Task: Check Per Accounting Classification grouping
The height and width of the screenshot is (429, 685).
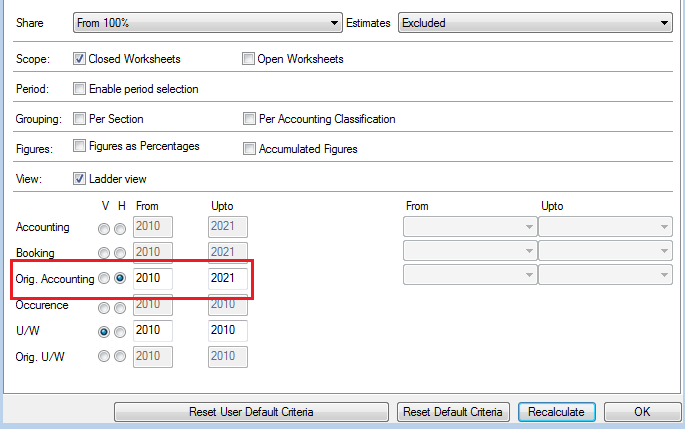Action: pos(249,119)
